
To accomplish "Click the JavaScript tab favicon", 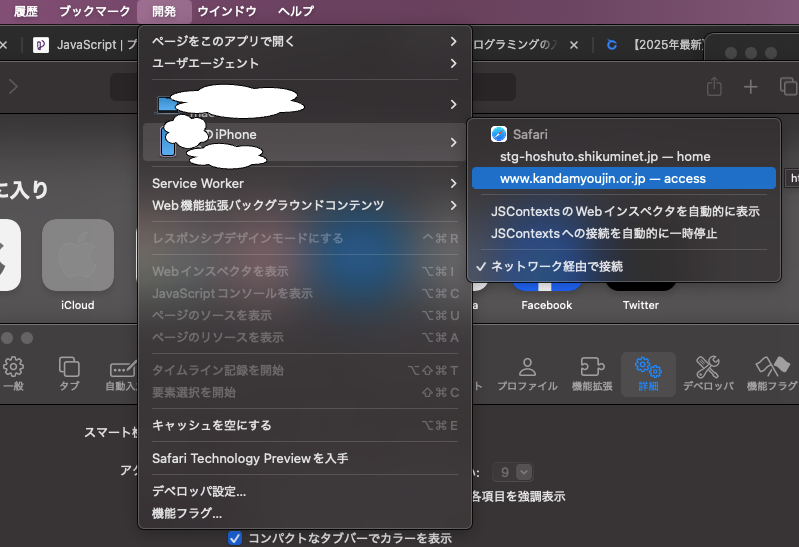I will (x=41, y=45).
